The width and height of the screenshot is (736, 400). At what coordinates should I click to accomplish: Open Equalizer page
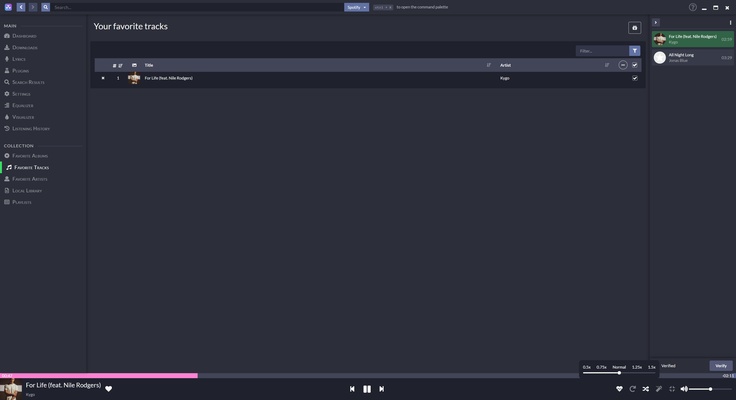19,106
